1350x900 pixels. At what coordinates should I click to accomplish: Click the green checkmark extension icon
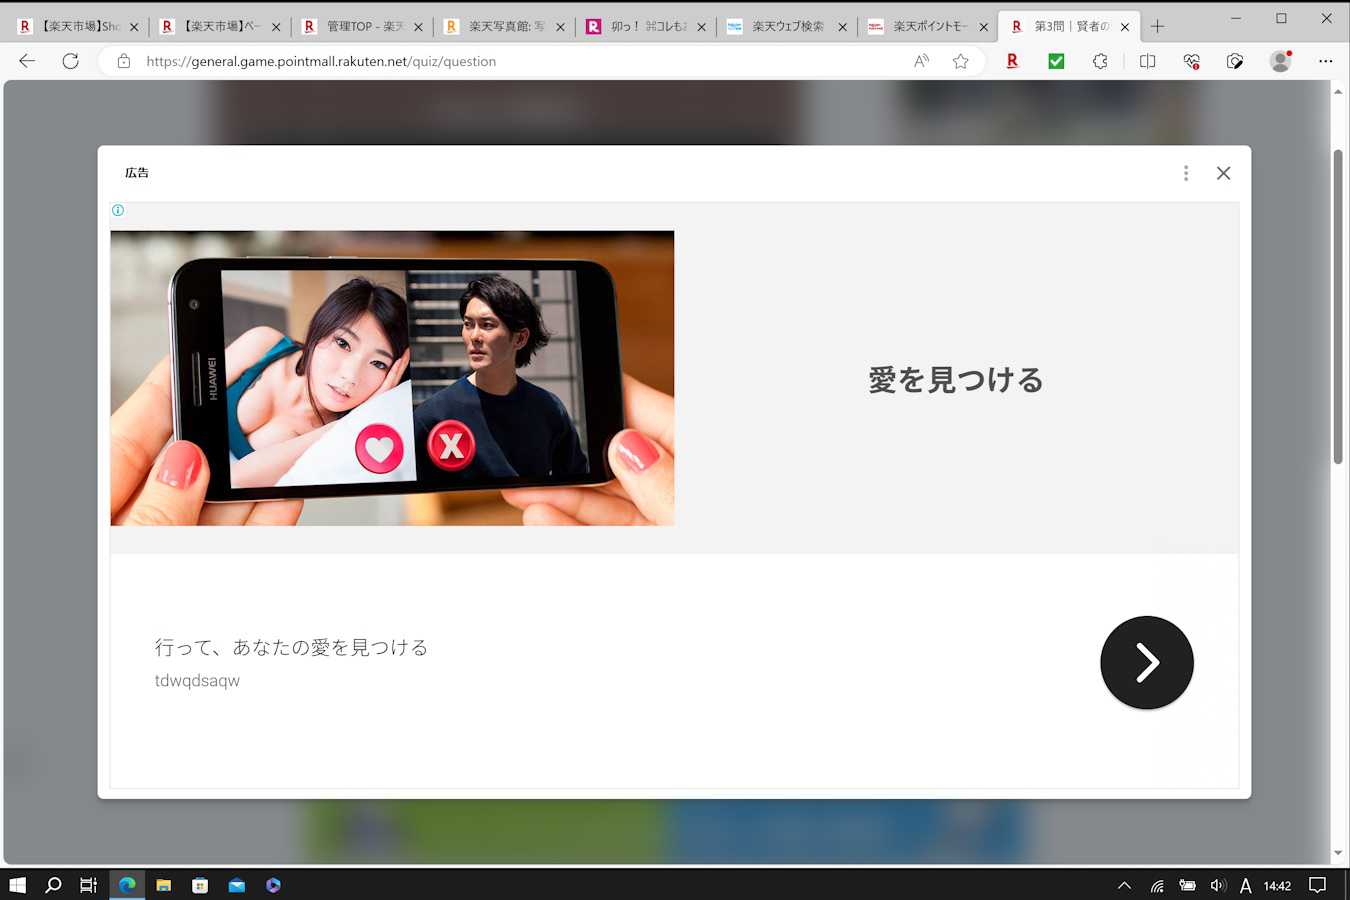pyautogui.click(x=1056, y=61)
